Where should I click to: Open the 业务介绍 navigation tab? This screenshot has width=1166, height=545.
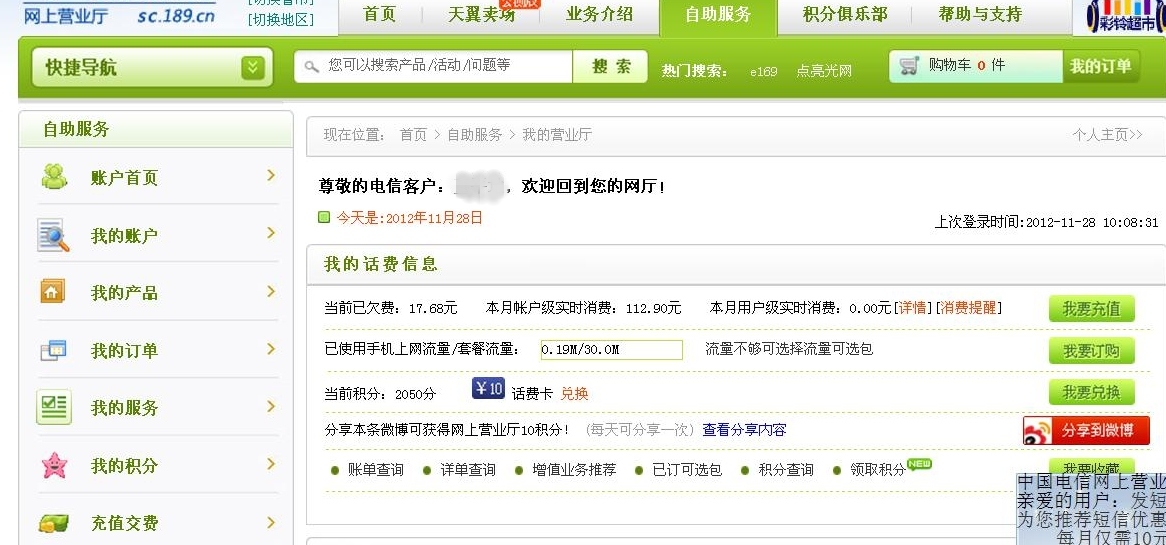point(599,14)
